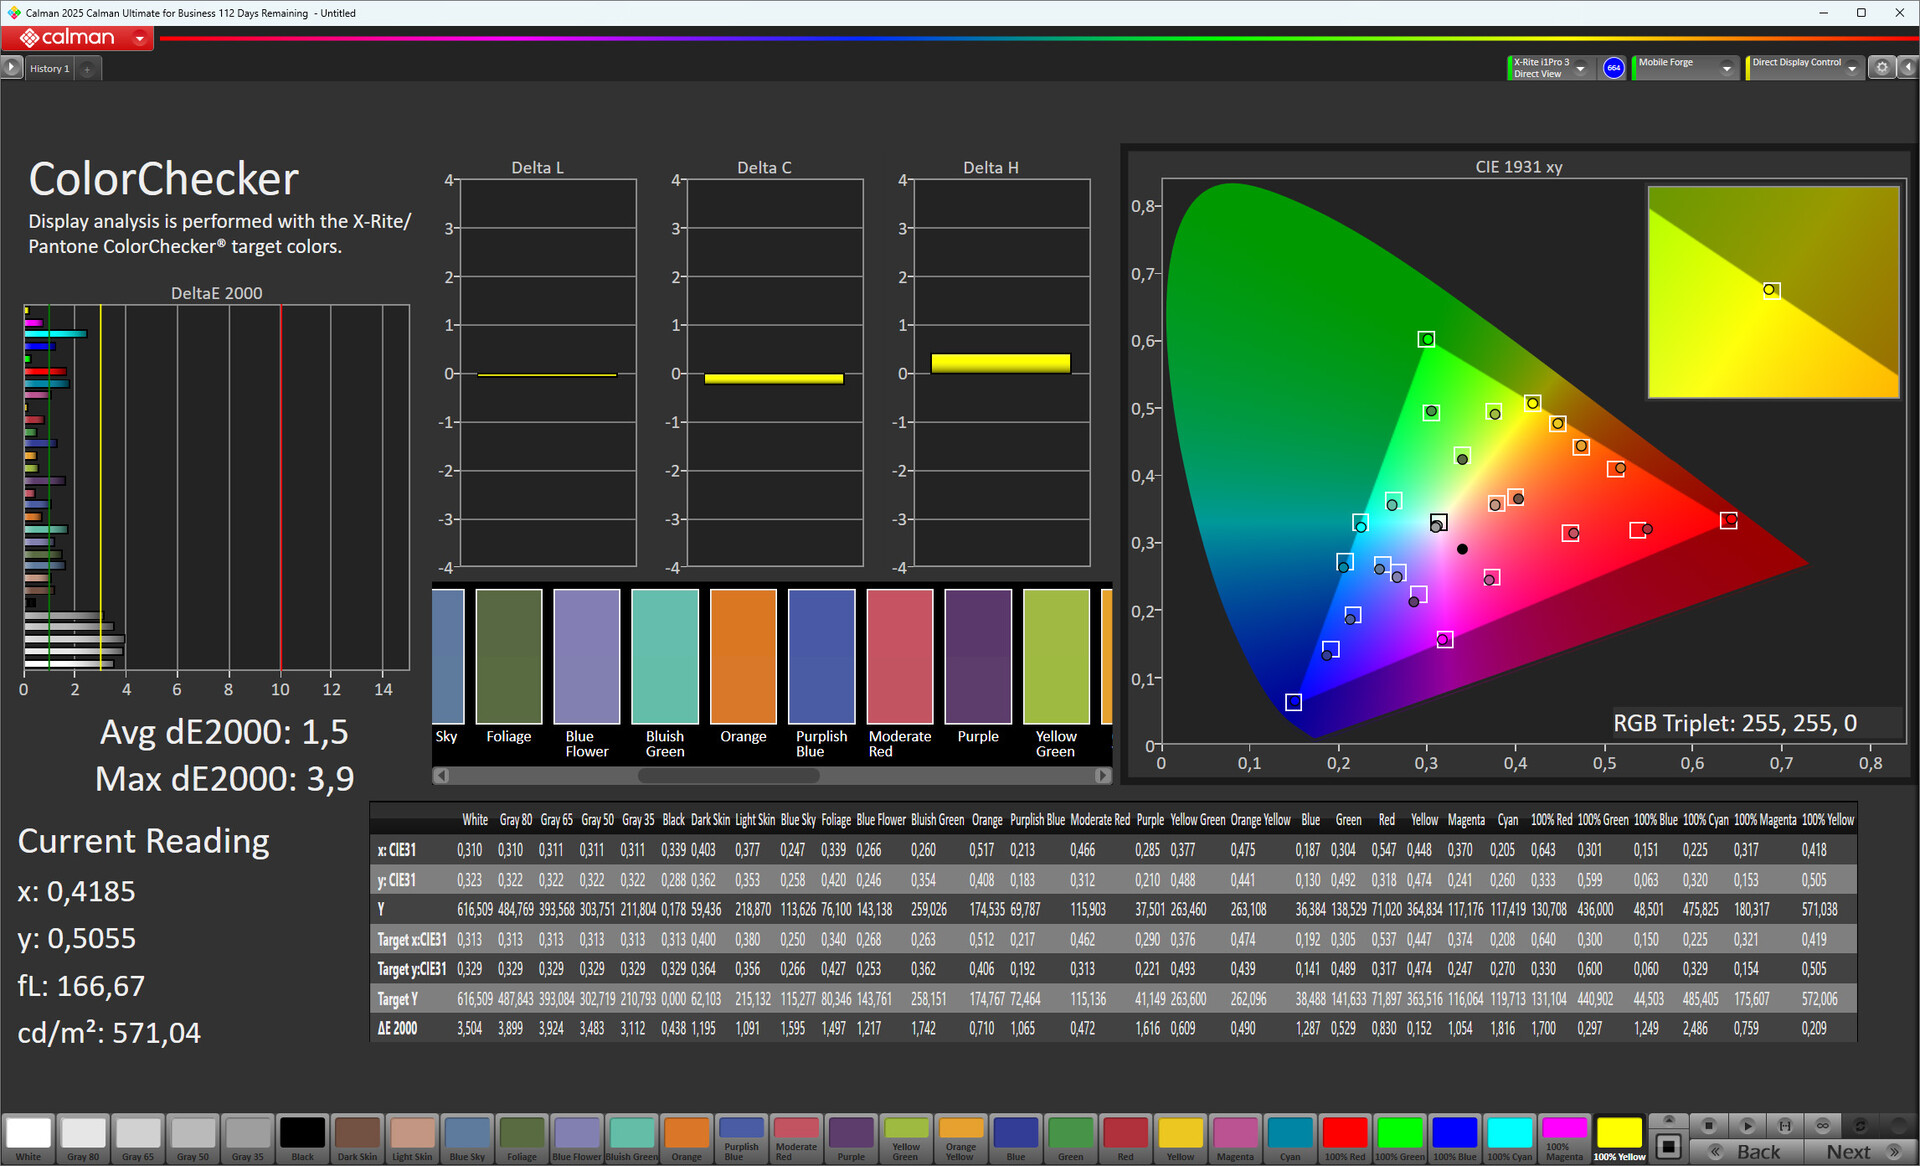Click the single read bracket icon
The width and height of the screenshot is (1920, 1166).
[x=1785, y=1125]
